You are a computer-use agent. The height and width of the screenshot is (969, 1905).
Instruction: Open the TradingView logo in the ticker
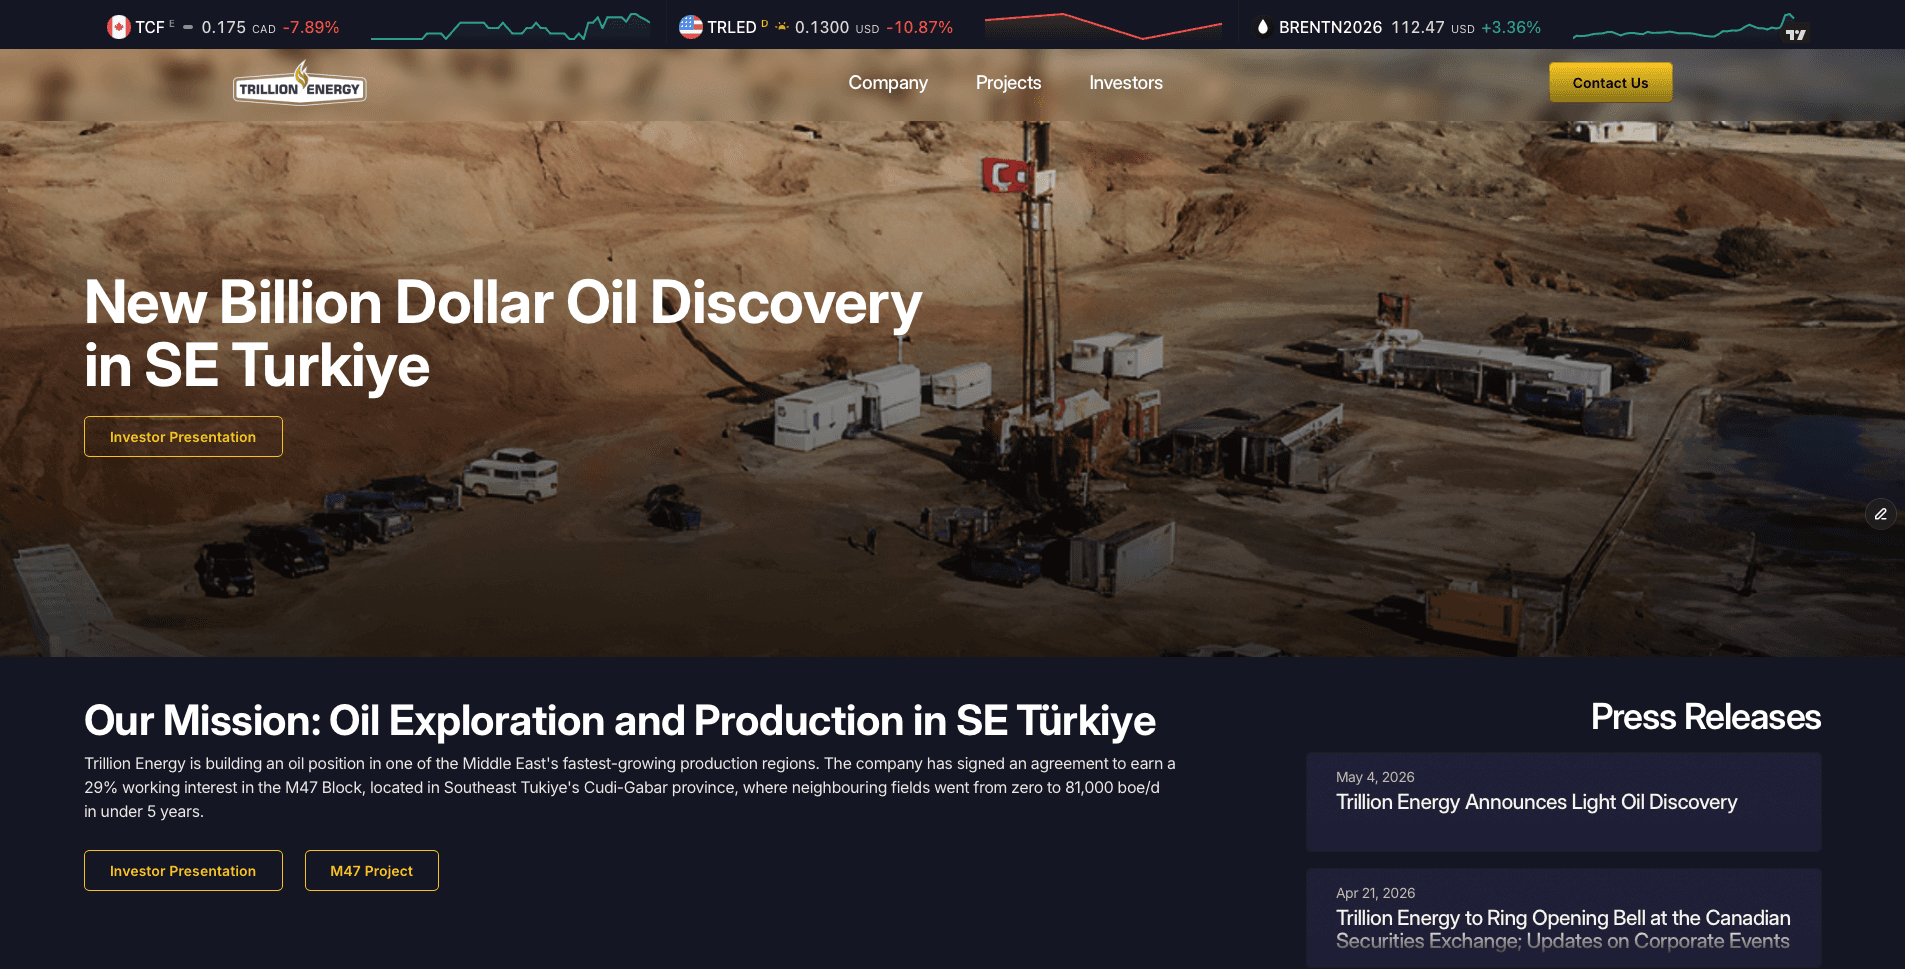(x=1796, y=34)
